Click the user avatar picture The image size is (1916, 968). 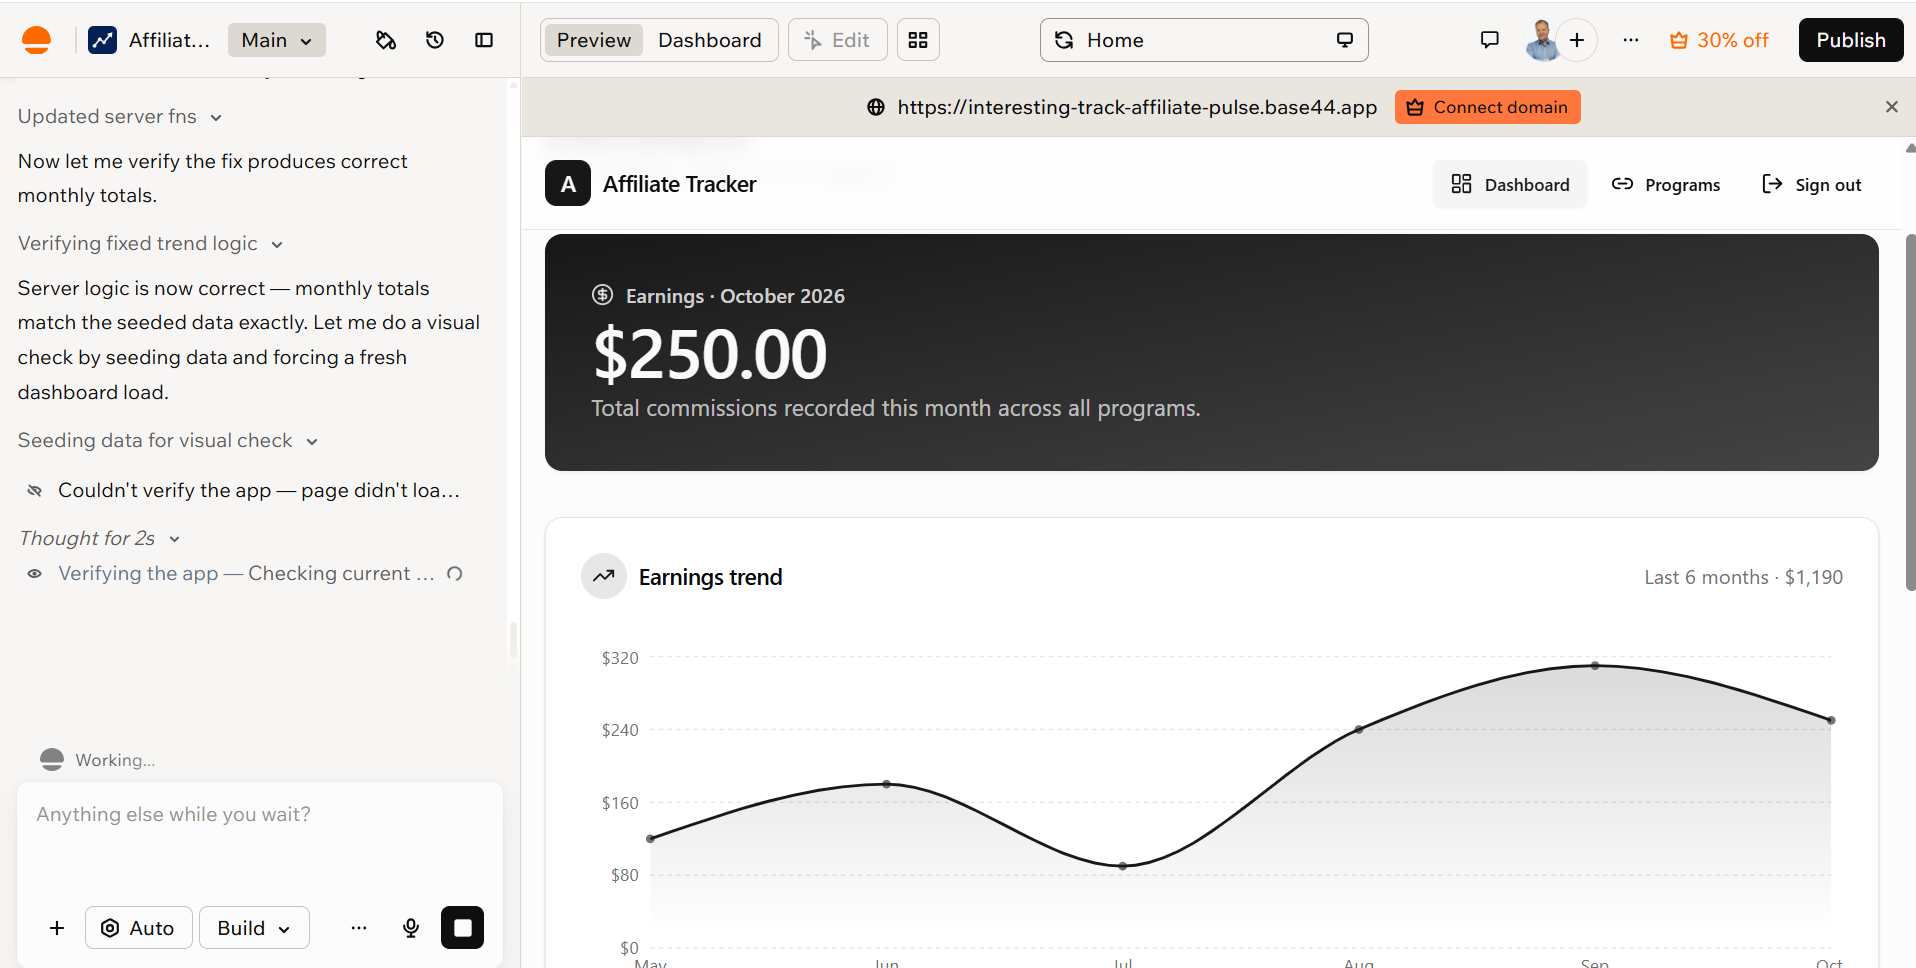[1542, 40]
